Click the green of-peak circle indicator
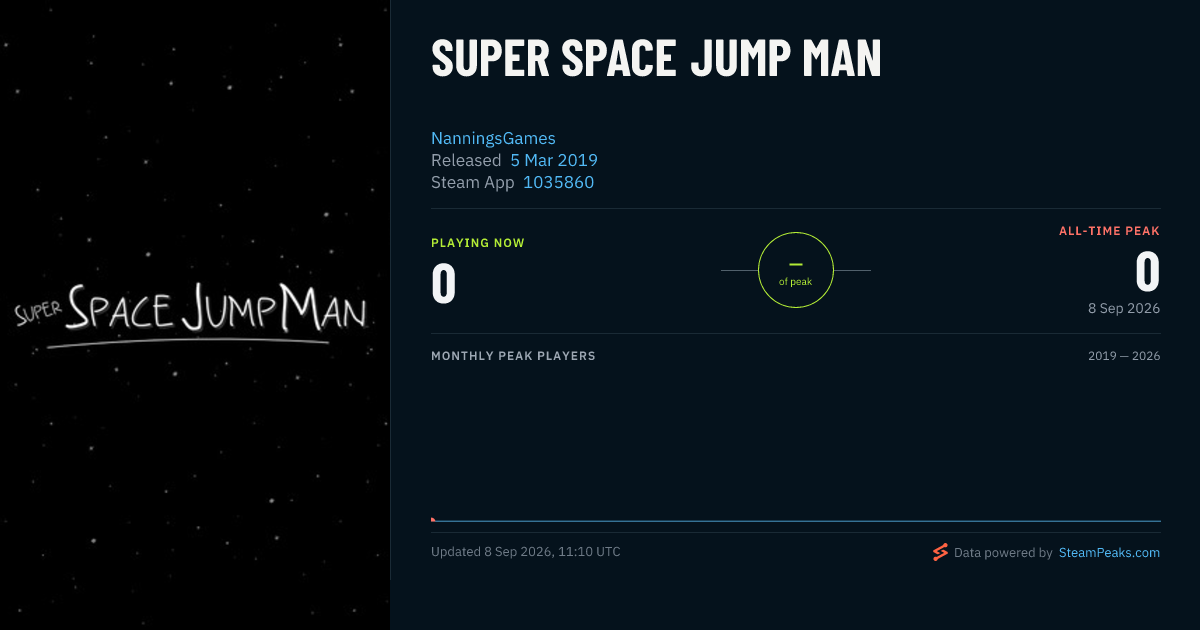The height and width of the screenshot is (630, 1200). [796, 270]
